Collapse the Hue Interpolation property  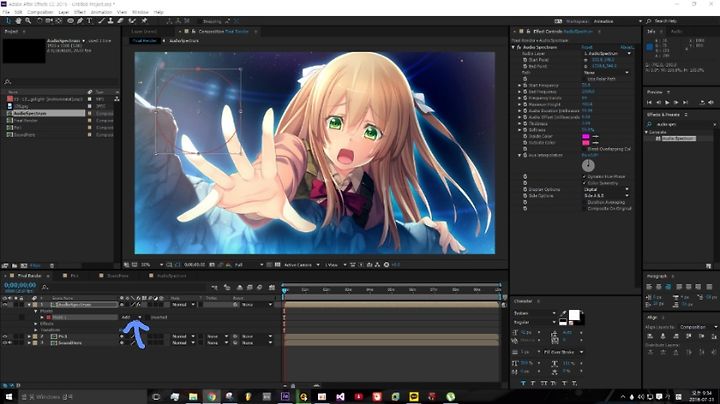point(520,156)
